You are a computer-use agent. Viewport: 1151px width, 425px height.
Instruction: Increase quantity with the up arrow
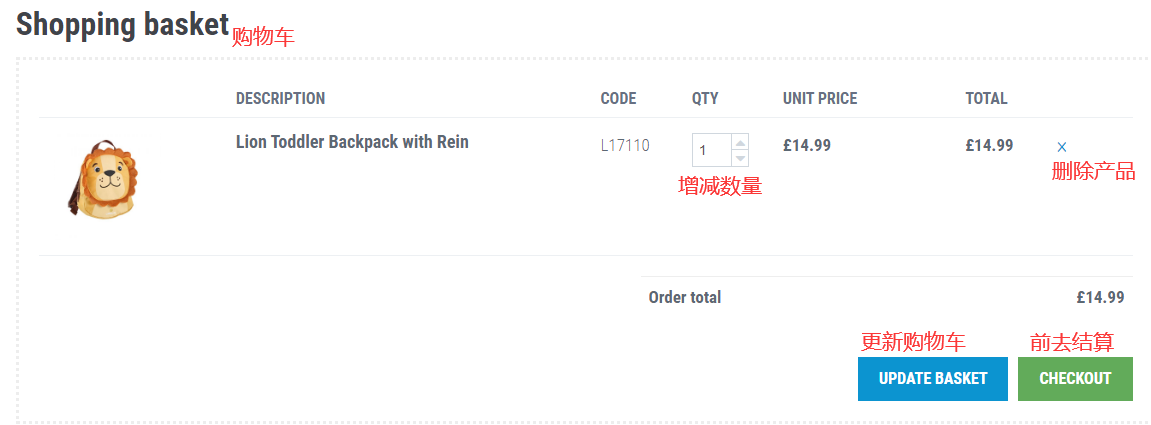click(x=740, y=142)
